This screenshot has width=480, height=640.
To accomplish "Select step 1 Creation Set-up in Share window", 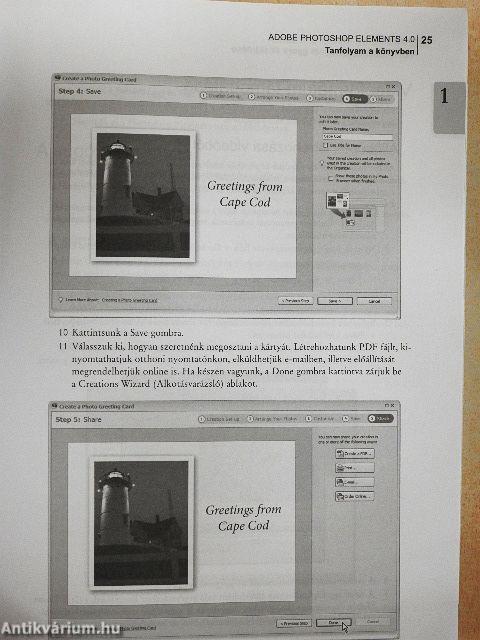I will (x=219, y=419).
